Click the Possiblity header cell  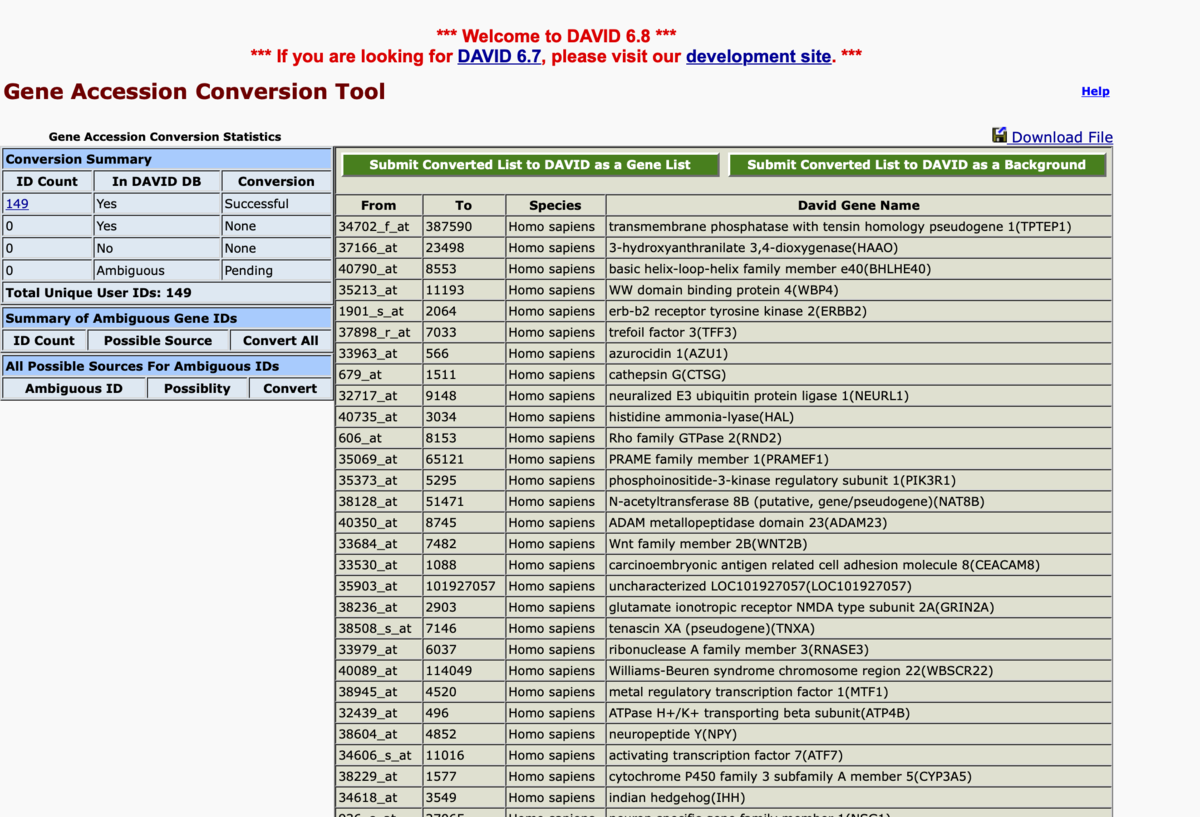coord(198,389)
